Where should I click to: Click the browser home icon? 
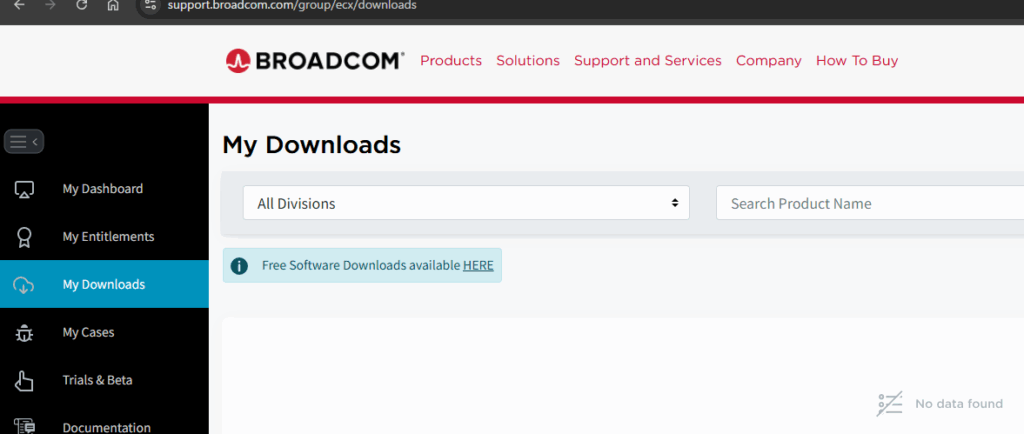coord(113,5)
